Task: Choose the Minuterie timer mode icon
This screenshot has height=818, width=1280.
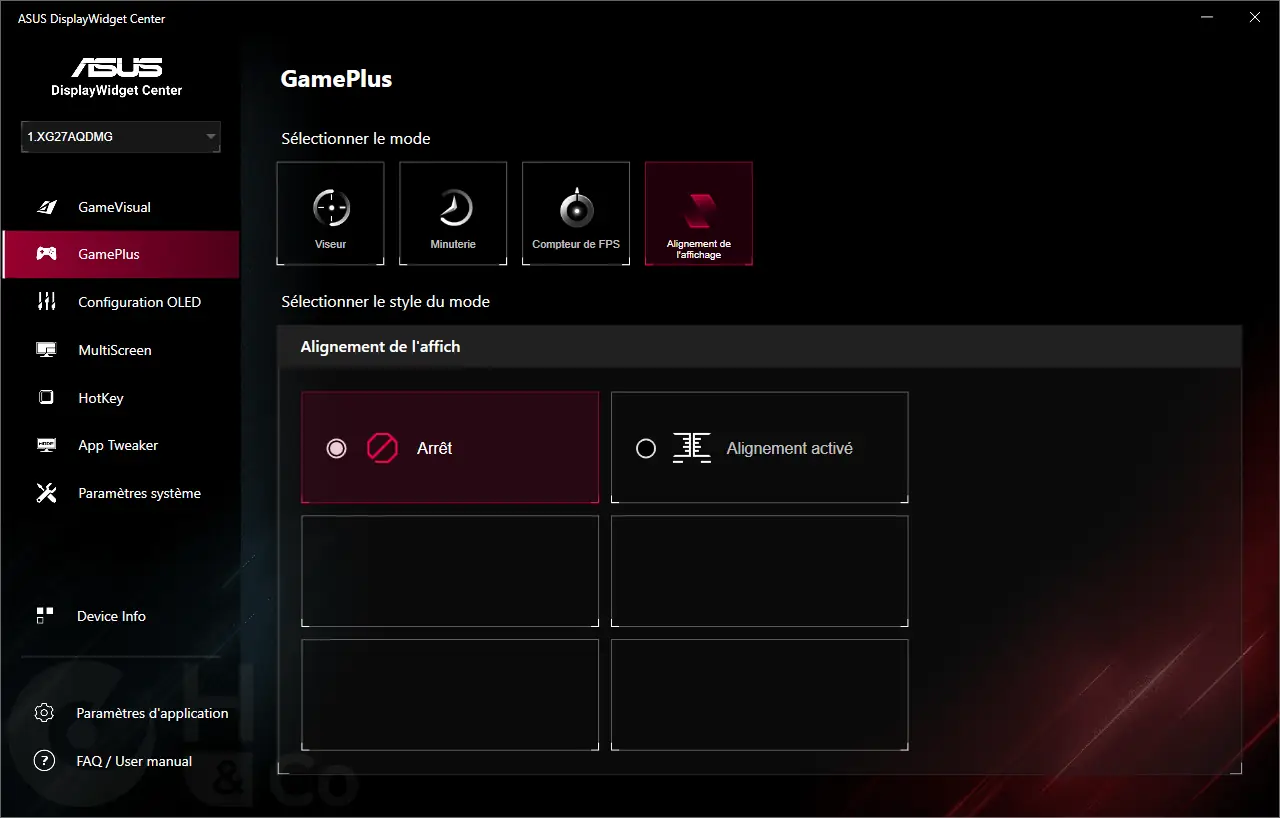Action: [x=453, y=208]
